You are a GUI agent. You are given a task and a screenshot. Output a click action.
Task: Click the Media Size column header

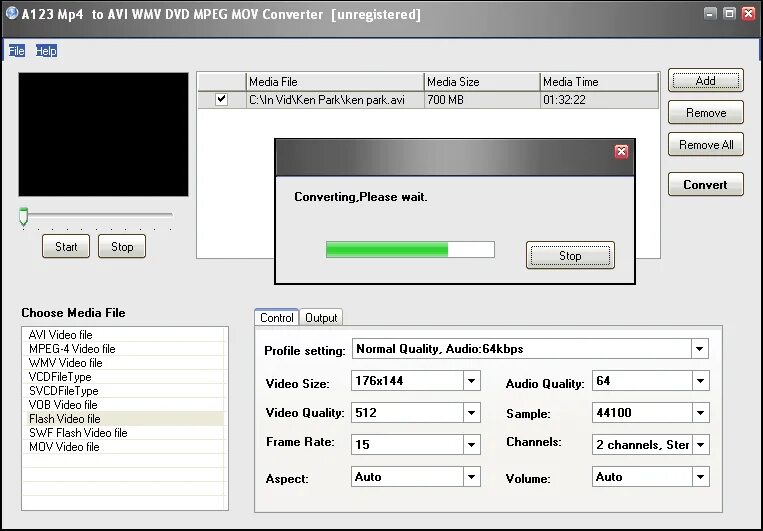pos(482,82)
